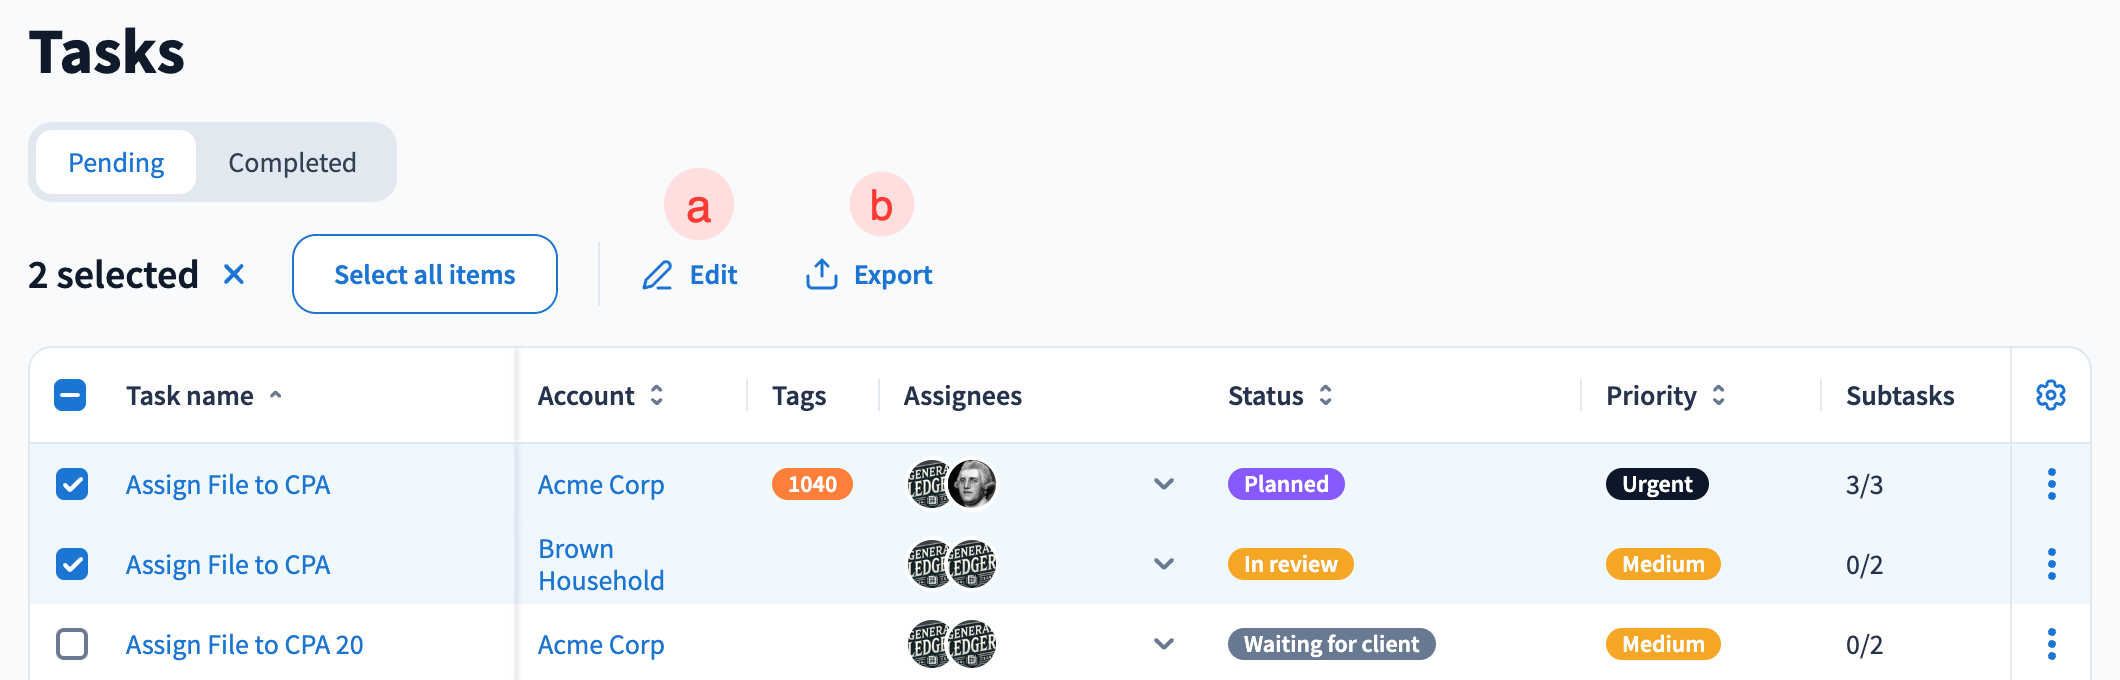The image size is (2120, 680).
Task: Open table column settings gear
Action: tap(2050, 395)
